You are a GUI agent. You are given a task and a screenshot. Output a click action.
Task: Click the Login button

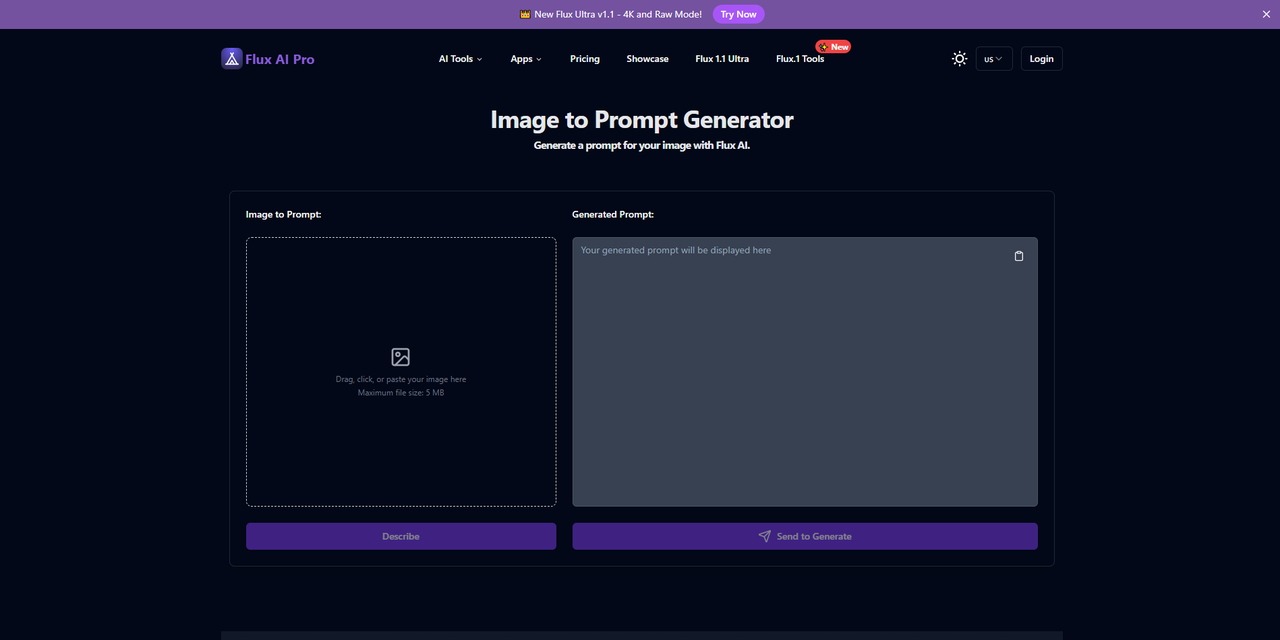(x=1042, y=59)
